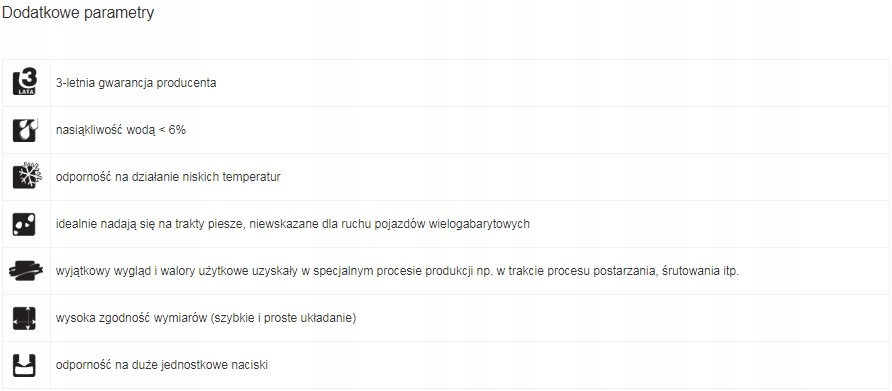Click text about trakty piesze suitability

coord(292,224)
